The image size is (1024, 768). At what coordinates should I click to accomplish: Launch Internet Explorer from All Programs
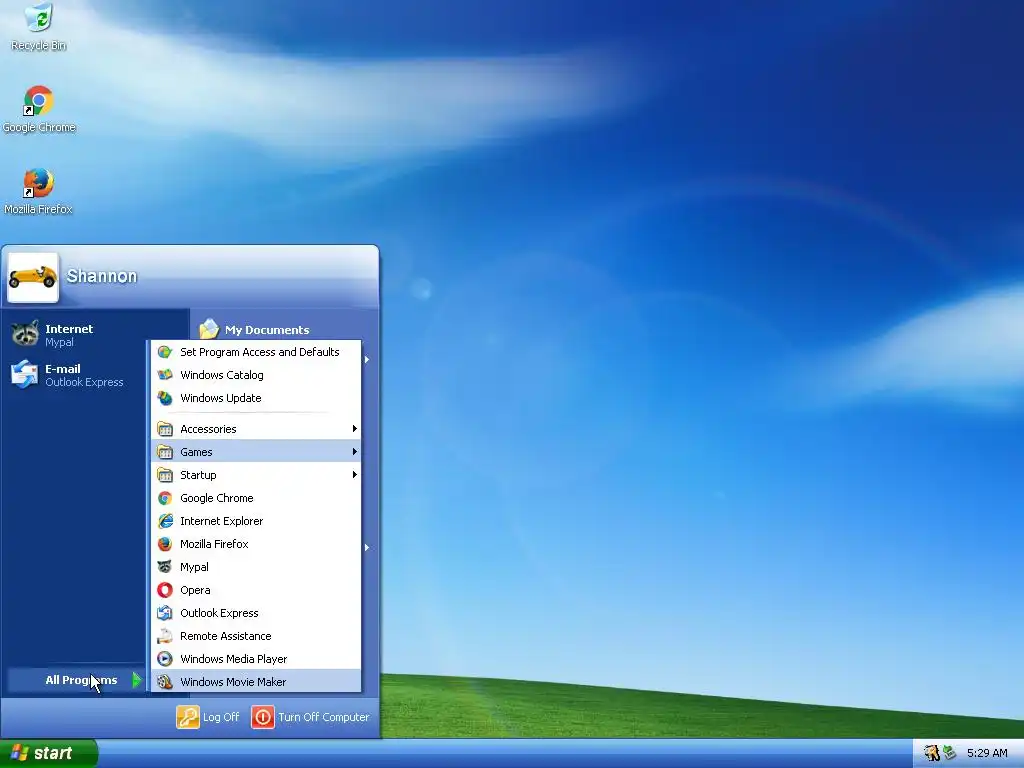point(256,521)
